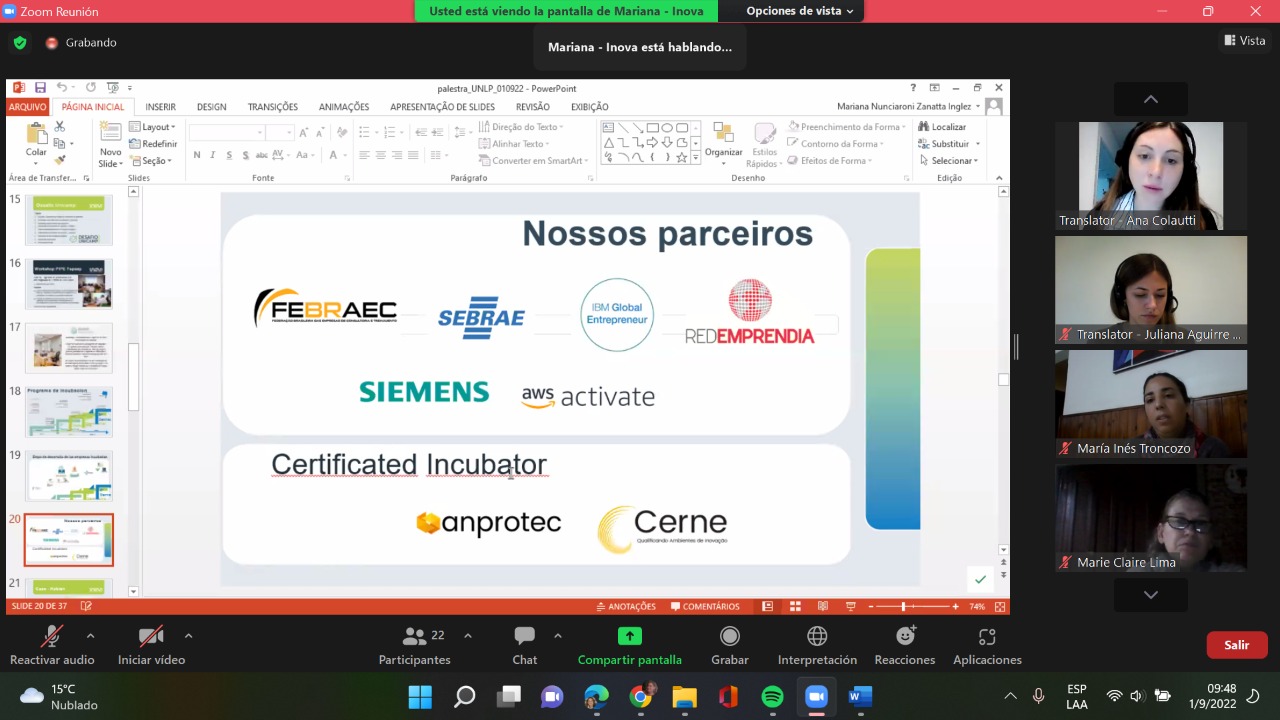This screenshot has height=720, width=1280.
Task: Select slide 16 thumbnail
Action: point(69,284)
